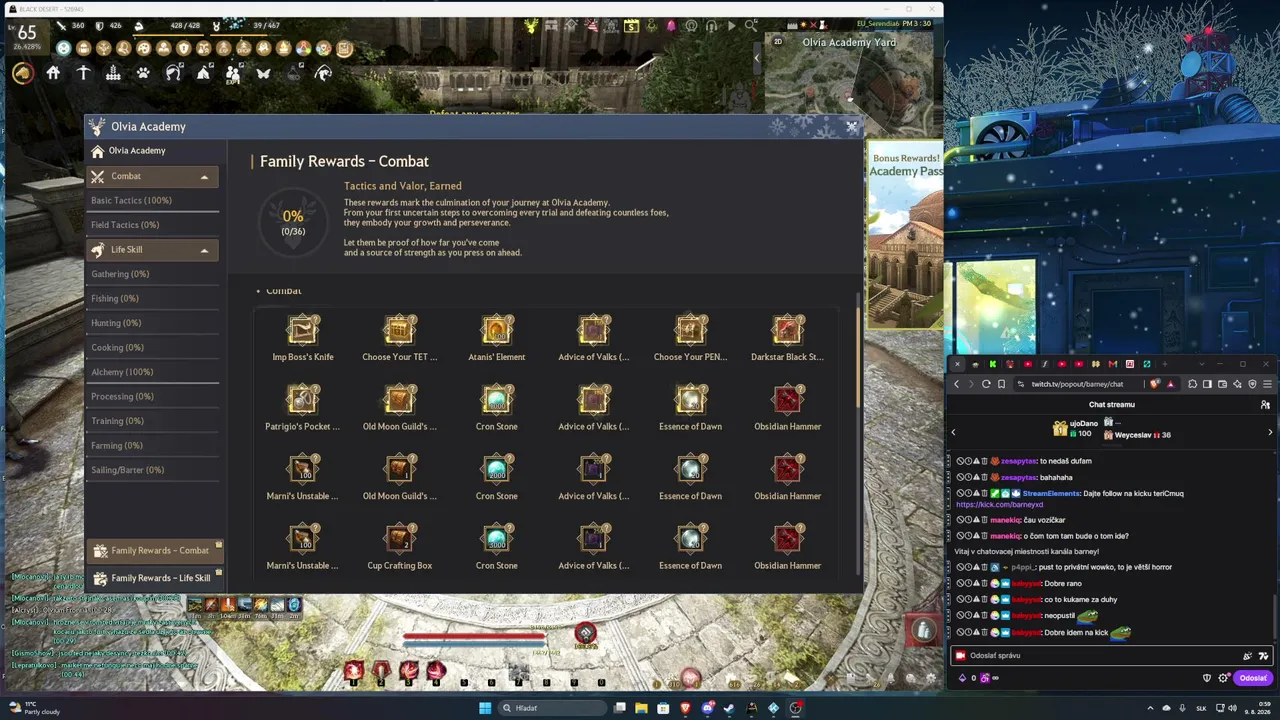This screenshot has height=720, width=1280.
Task: Click the fence farm icon in HUD
Action: (x=113, y=73)
